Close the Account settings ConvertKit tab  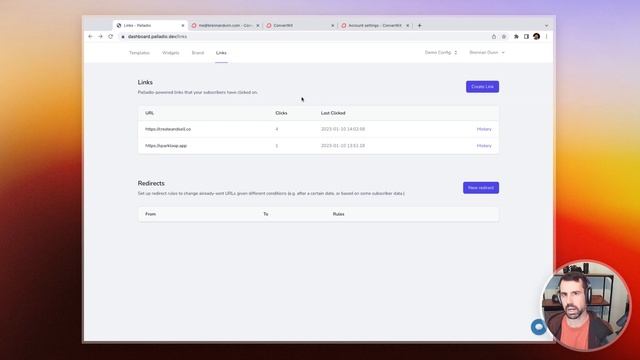pos(407,25)
